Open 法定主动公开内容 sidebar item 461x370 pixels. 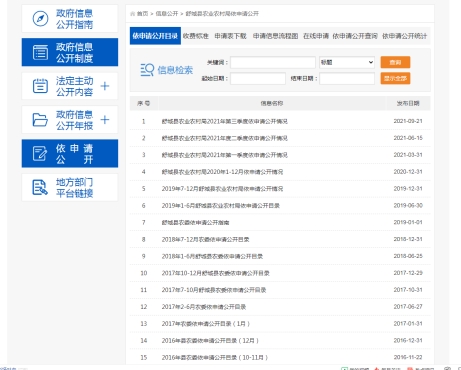click(x=70, y=86)
